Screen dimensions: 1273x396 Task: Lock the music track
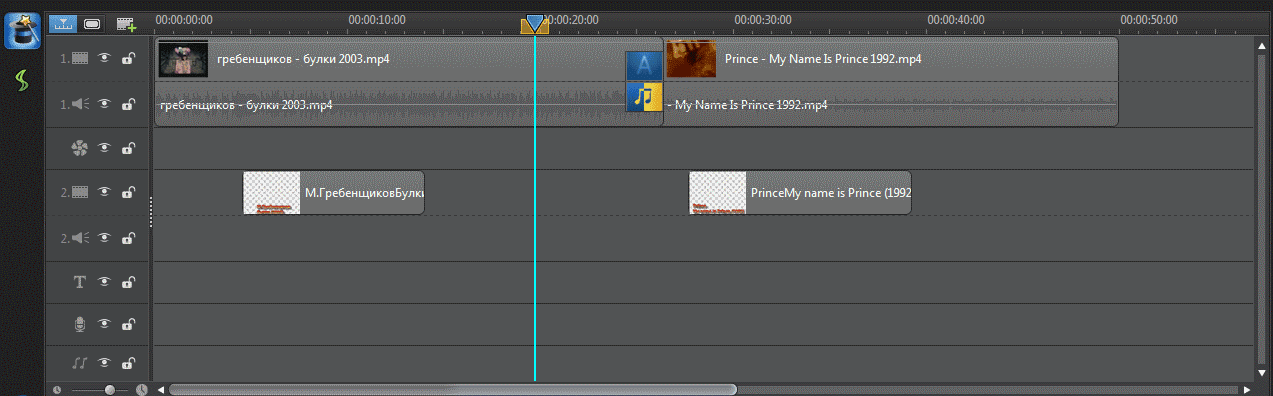[x=128, y=364]
